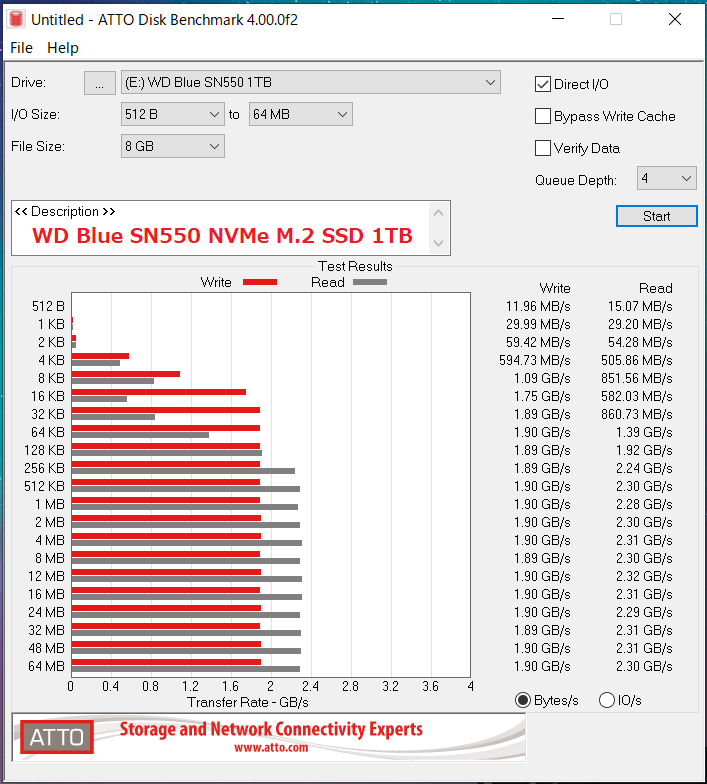Click the 11.96 MB/s write value
This screenshot has width=707, height=784.
point(538,306)
